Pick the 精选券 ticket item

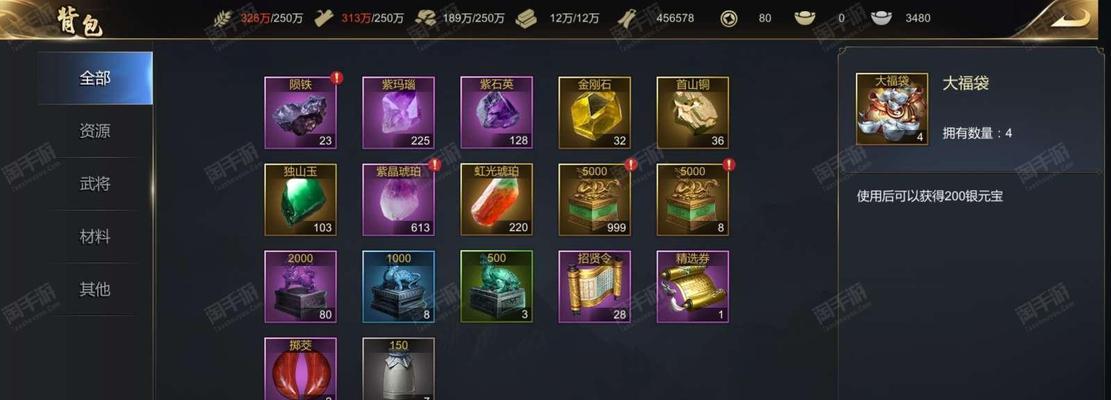pyautogui.click(x=693, y=287)
